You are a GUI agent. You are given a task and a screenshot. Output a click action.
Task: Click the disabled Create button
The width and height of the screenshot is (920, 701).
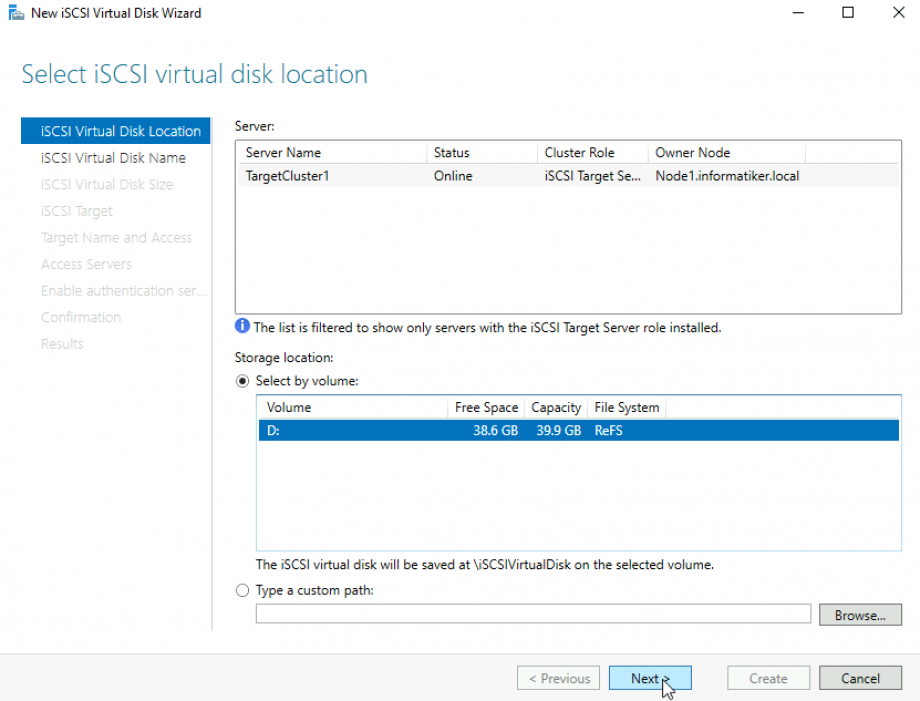coord(767,678)
